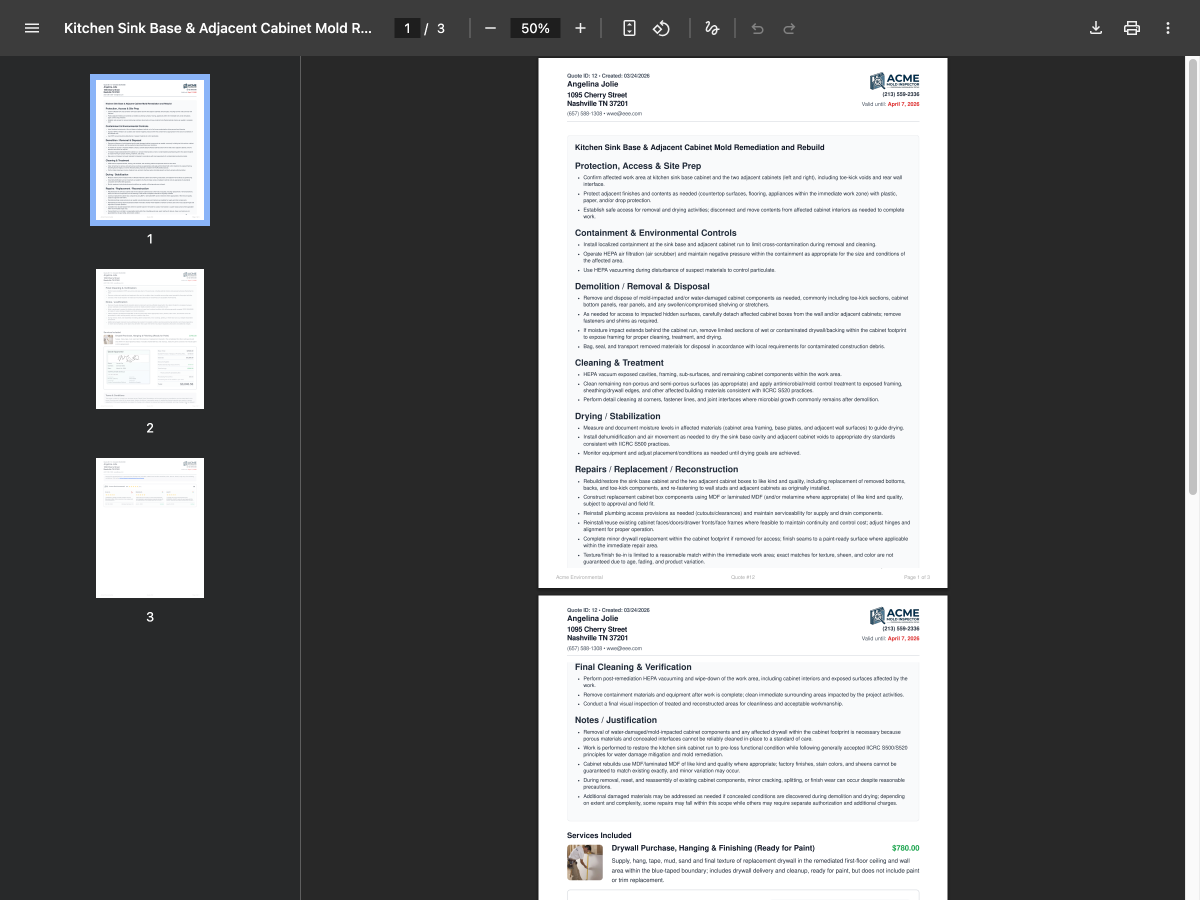The height and width of the screenshot is (900, 1200).
Task: Zoom out with the minus button
Action: (x=490, y=28)
